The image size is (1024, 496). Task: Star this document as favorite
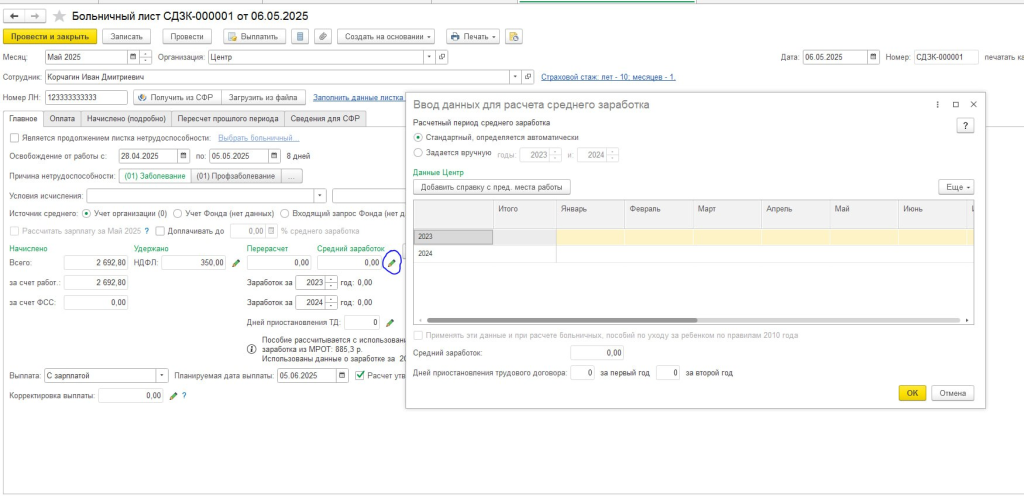coord(60,16)
